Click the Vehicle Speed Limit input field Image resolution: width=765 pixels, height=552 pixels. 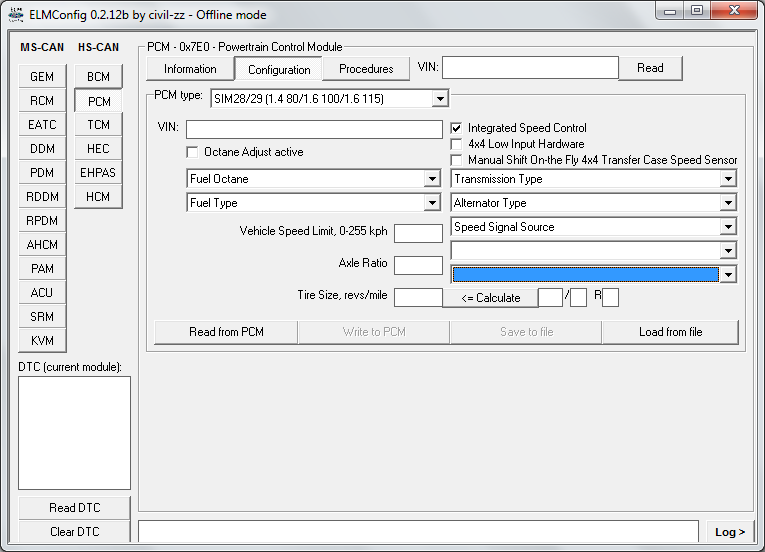click(x=418, y=233)
